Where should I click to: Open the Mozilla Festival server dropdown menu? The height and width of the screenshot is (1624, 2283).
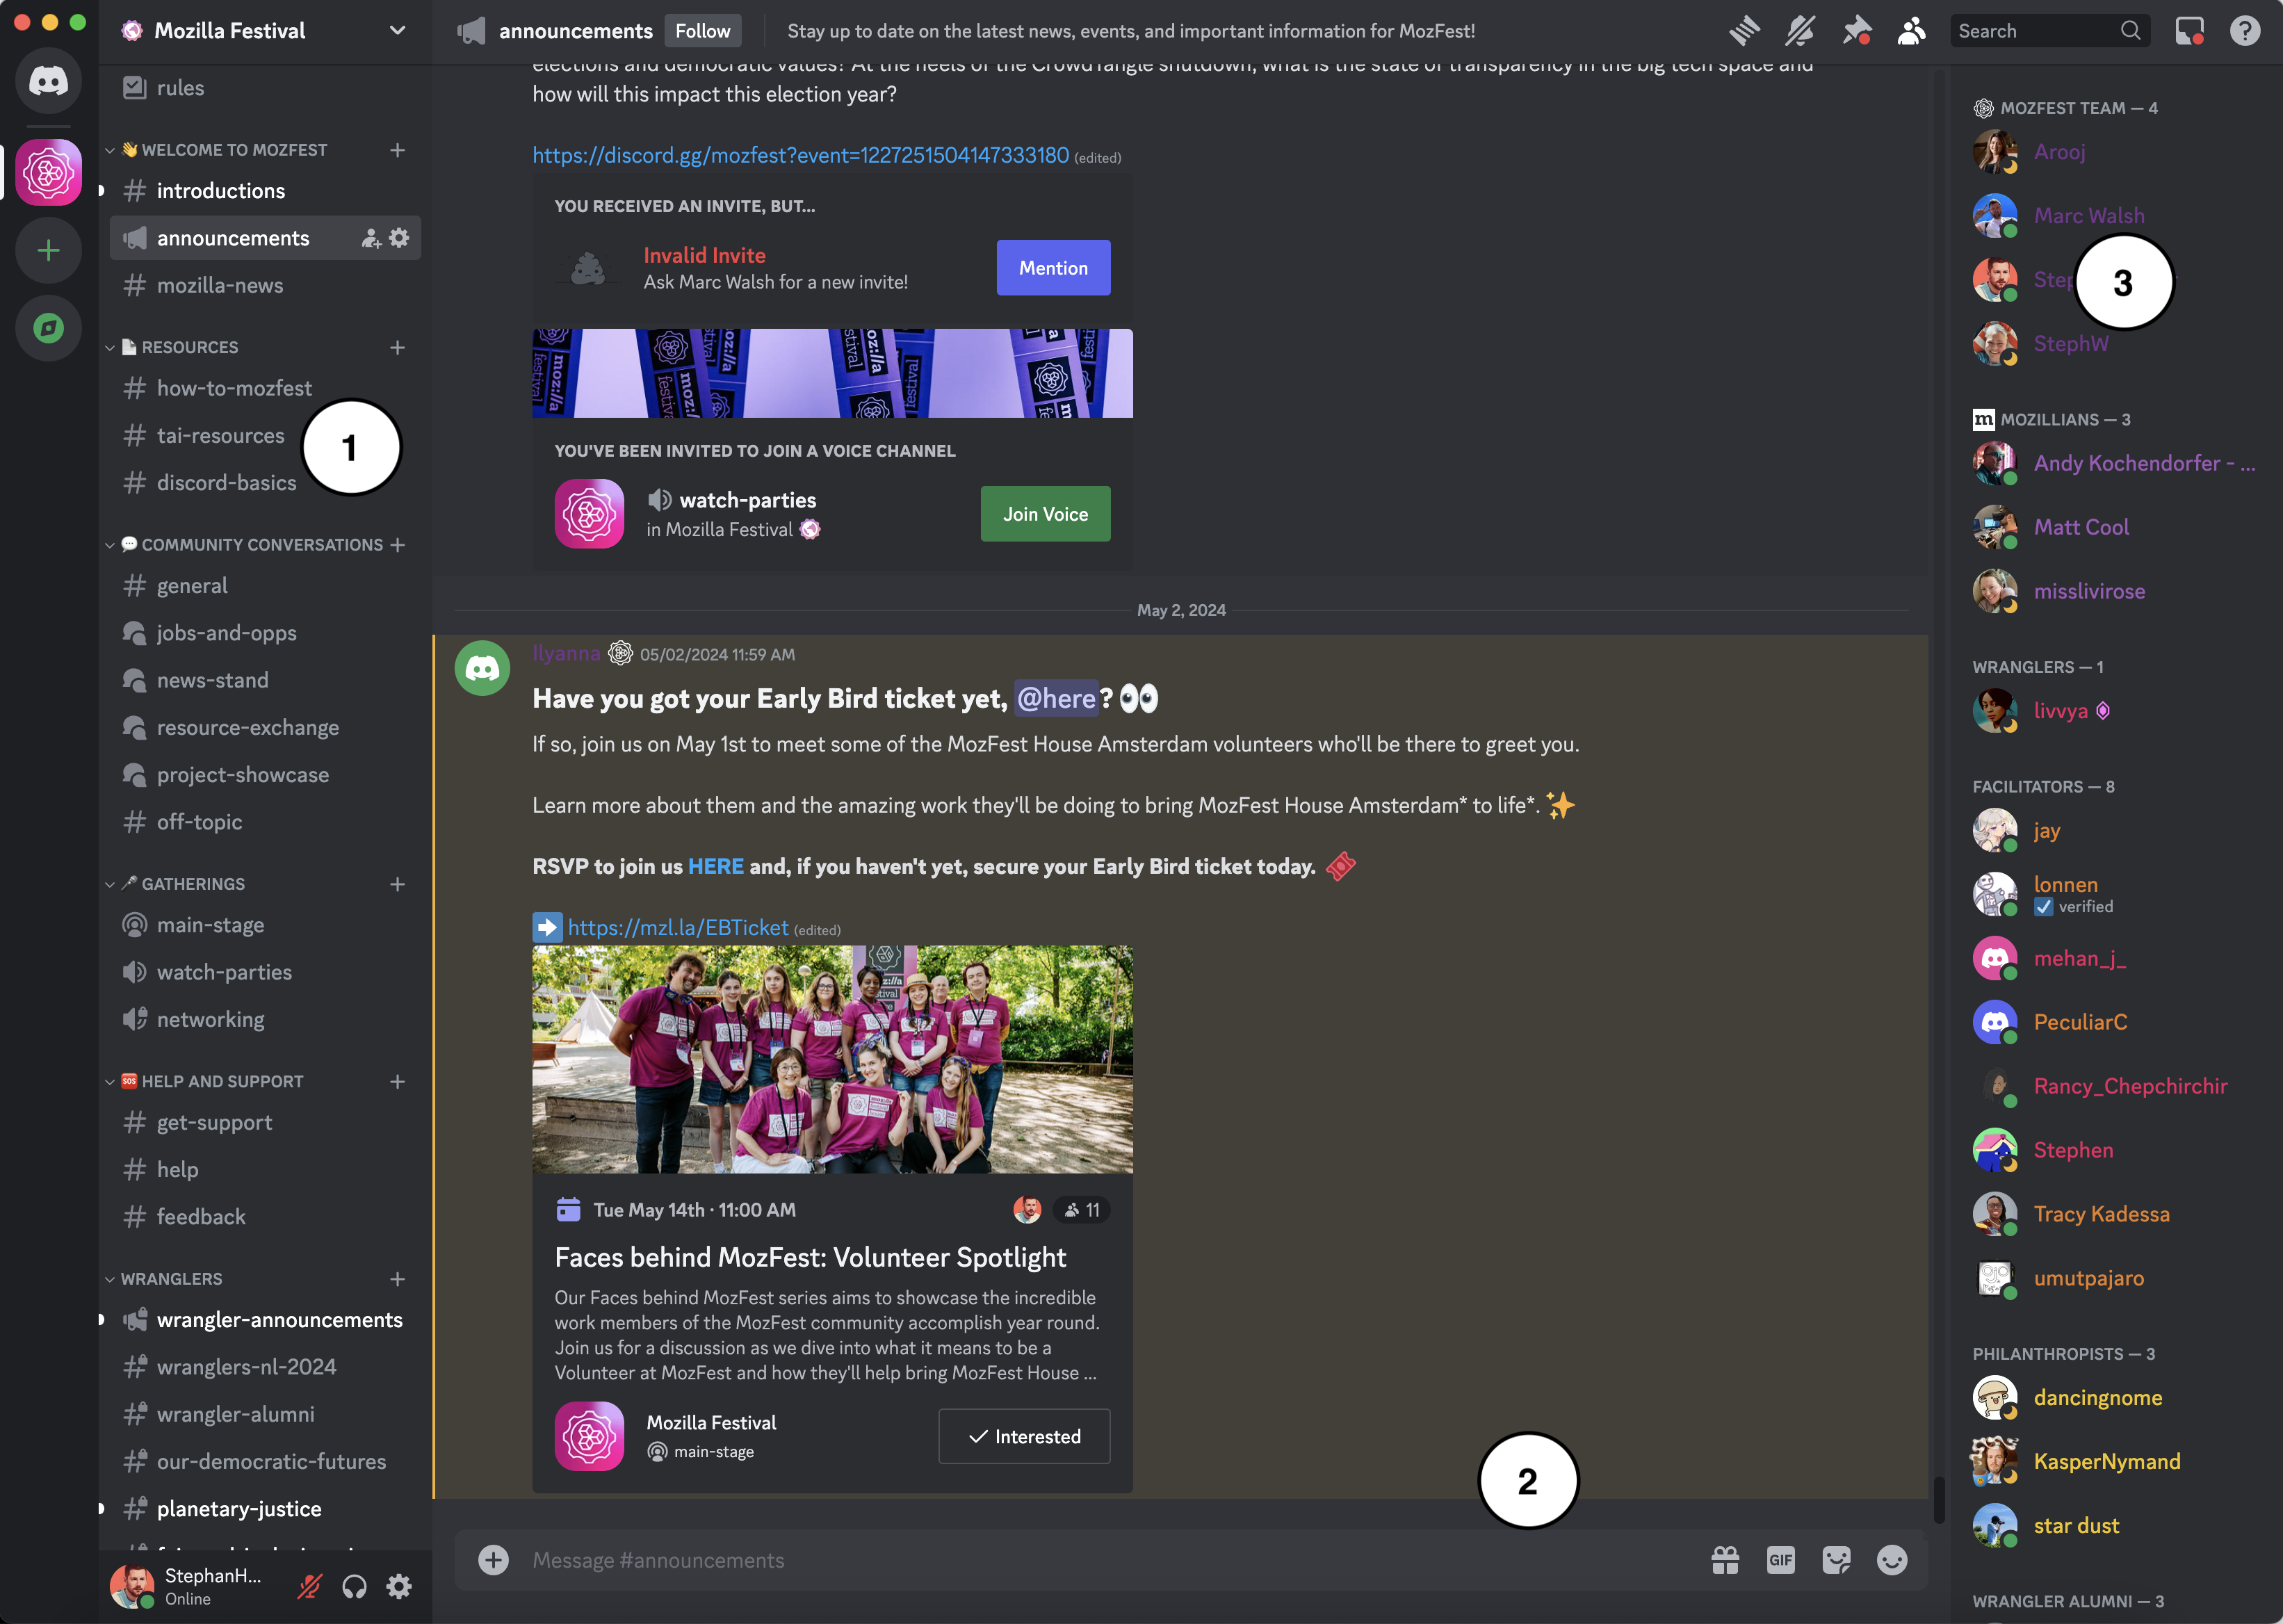click(x=397, y=30)
